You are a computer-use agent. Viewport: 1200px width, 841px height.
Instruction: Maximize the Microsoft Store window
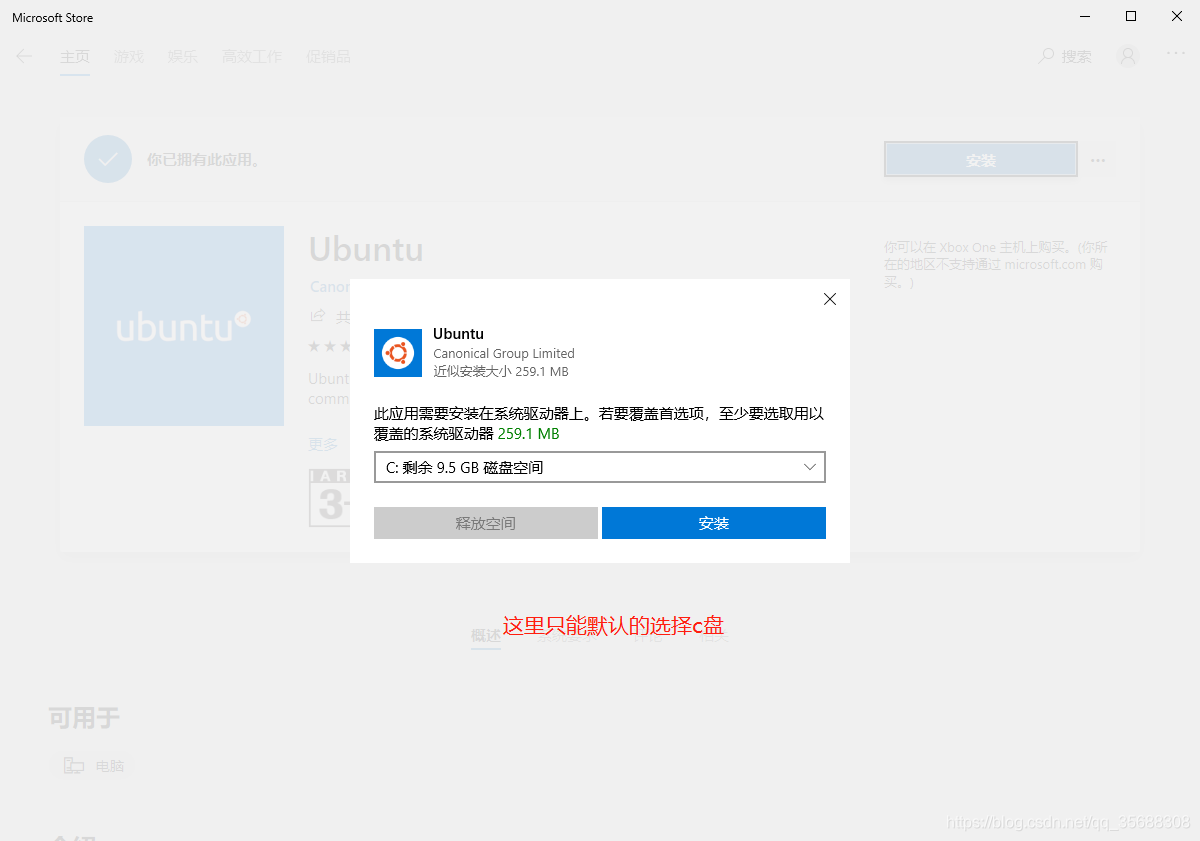[x=1131, y=16]
